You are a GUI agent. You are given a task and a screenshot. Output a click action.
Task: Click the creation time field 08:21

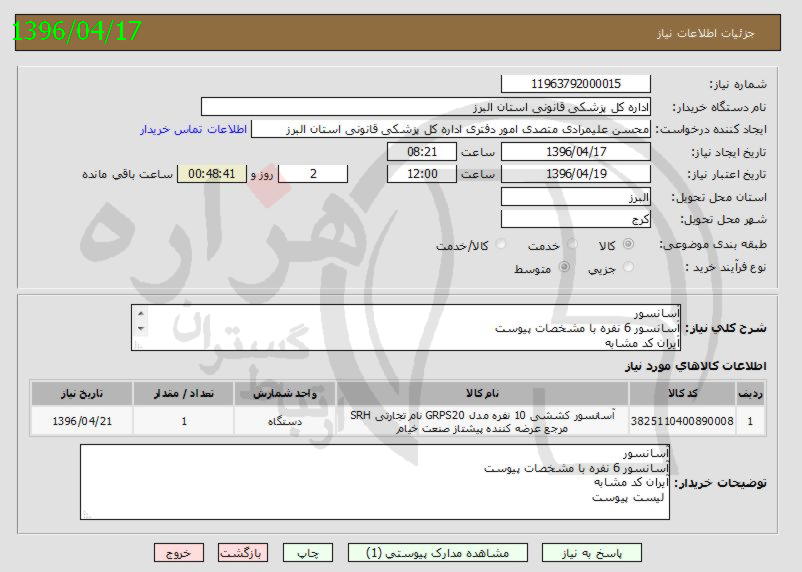click(422, 152)
